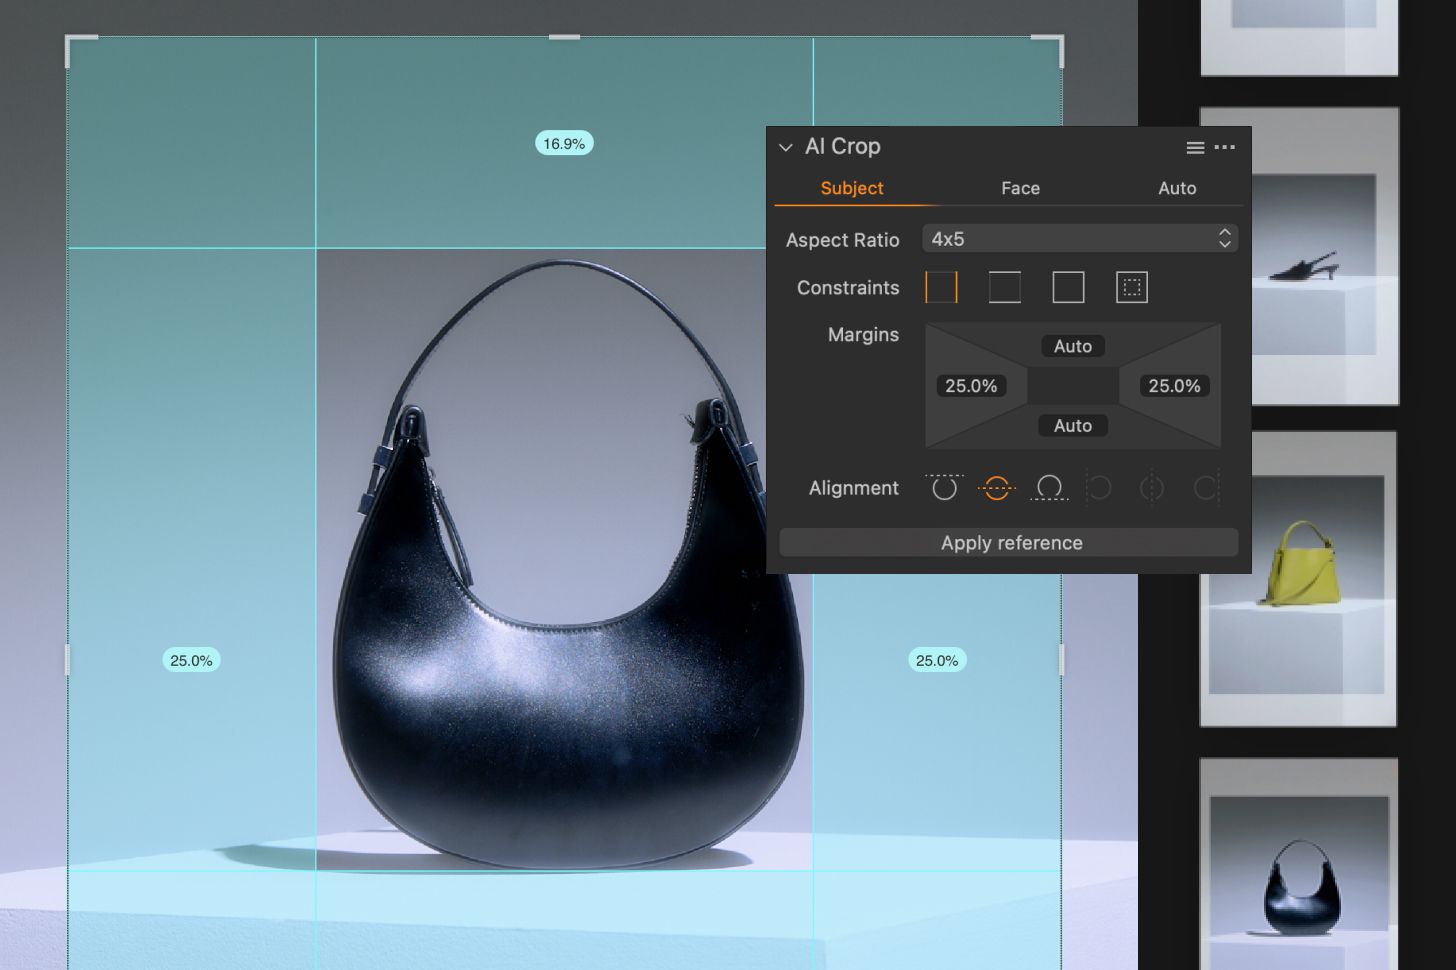Open the Aspect Ratio dropdown
This screenshot has width=1456, height=970.
[1080, 239]
